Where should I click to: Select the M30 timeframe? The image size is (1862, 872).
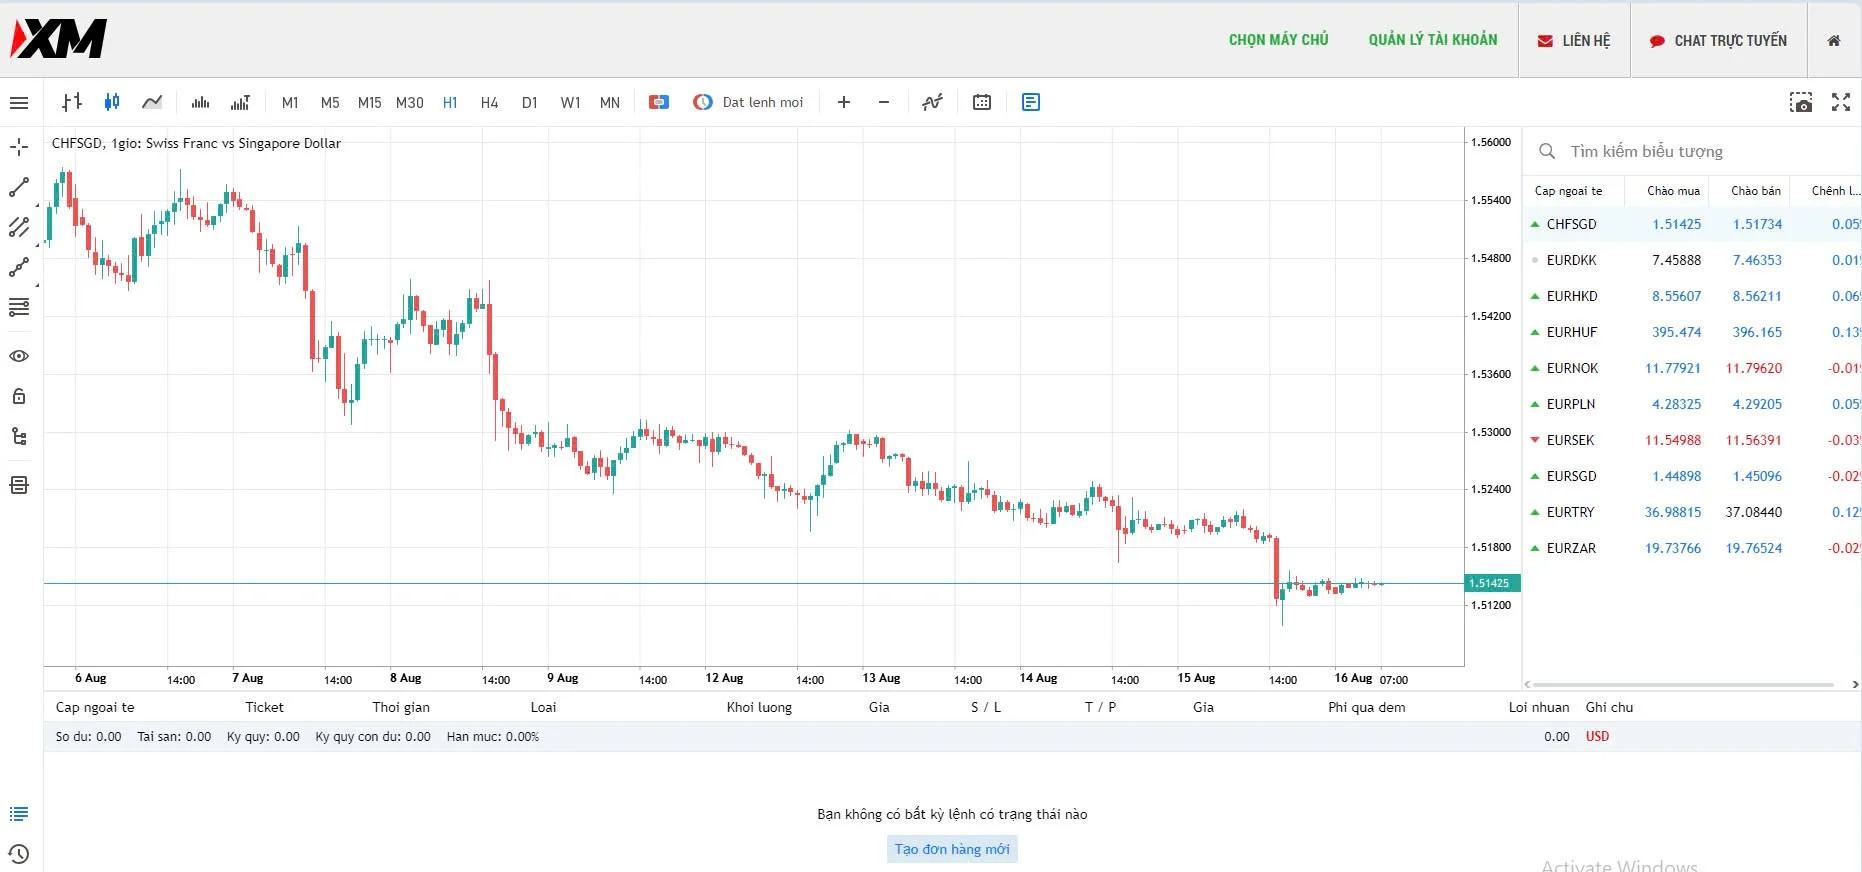coord(410,102)
